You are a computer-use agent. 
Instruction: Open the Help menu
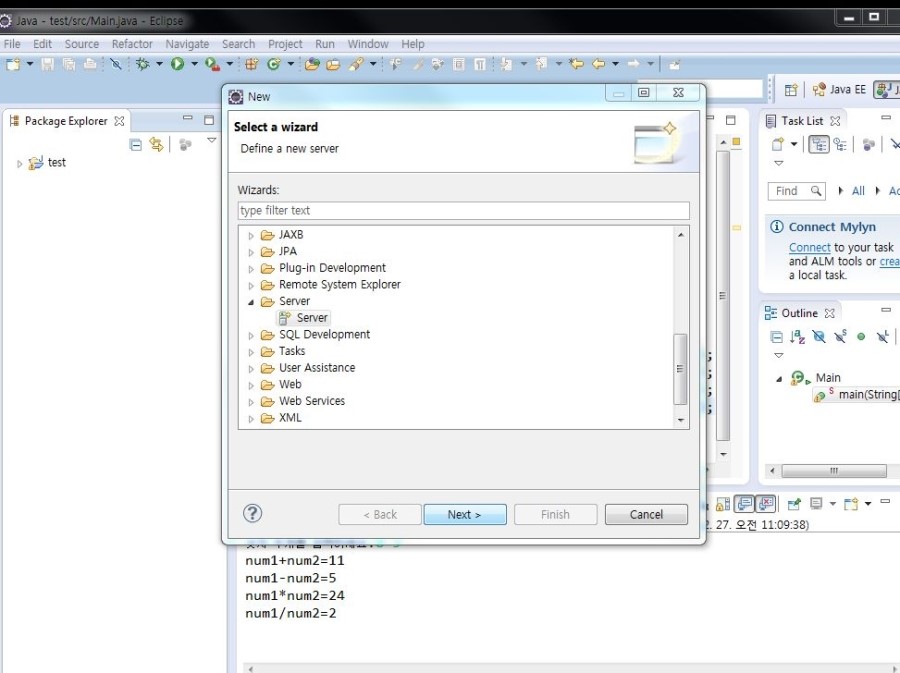412,44
